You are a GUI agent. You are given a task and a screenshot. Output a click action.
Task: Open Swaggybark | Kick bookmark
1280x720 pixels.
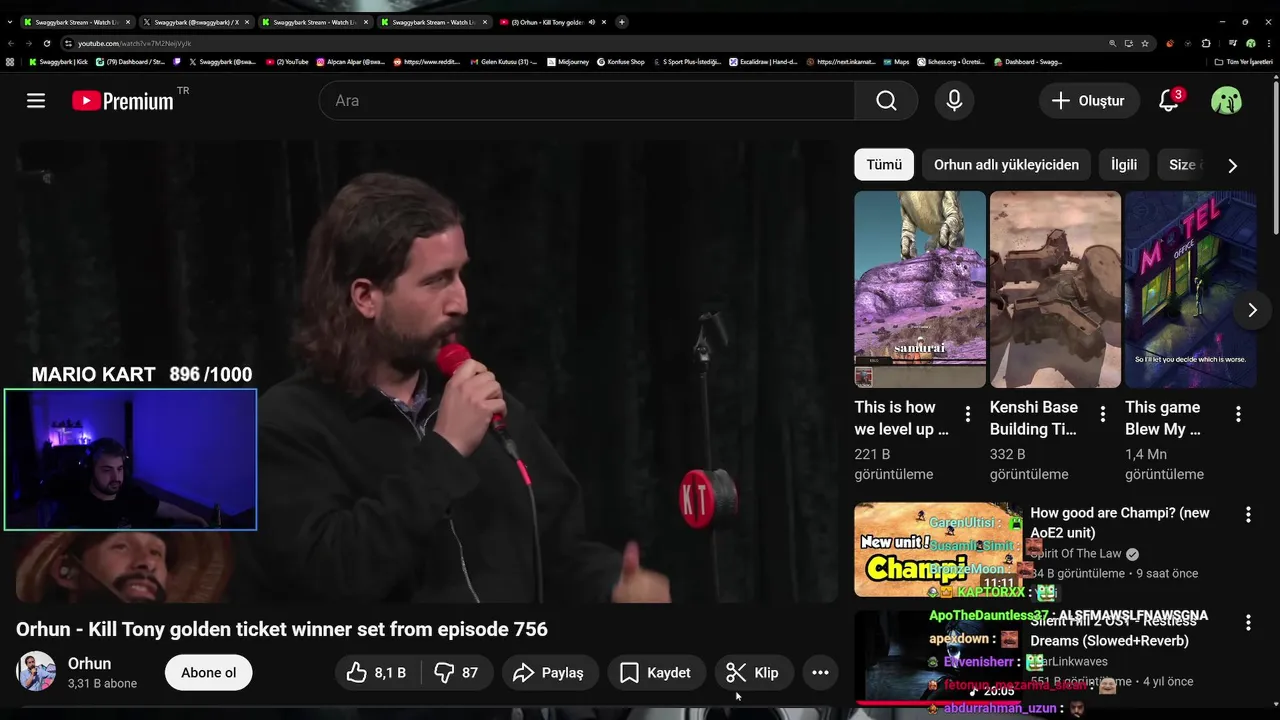point(59,62)
